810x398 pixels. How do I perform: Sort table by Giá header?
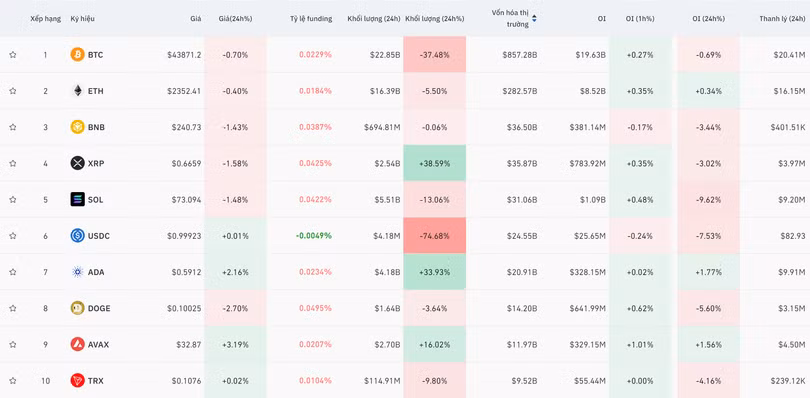(196, 19)
